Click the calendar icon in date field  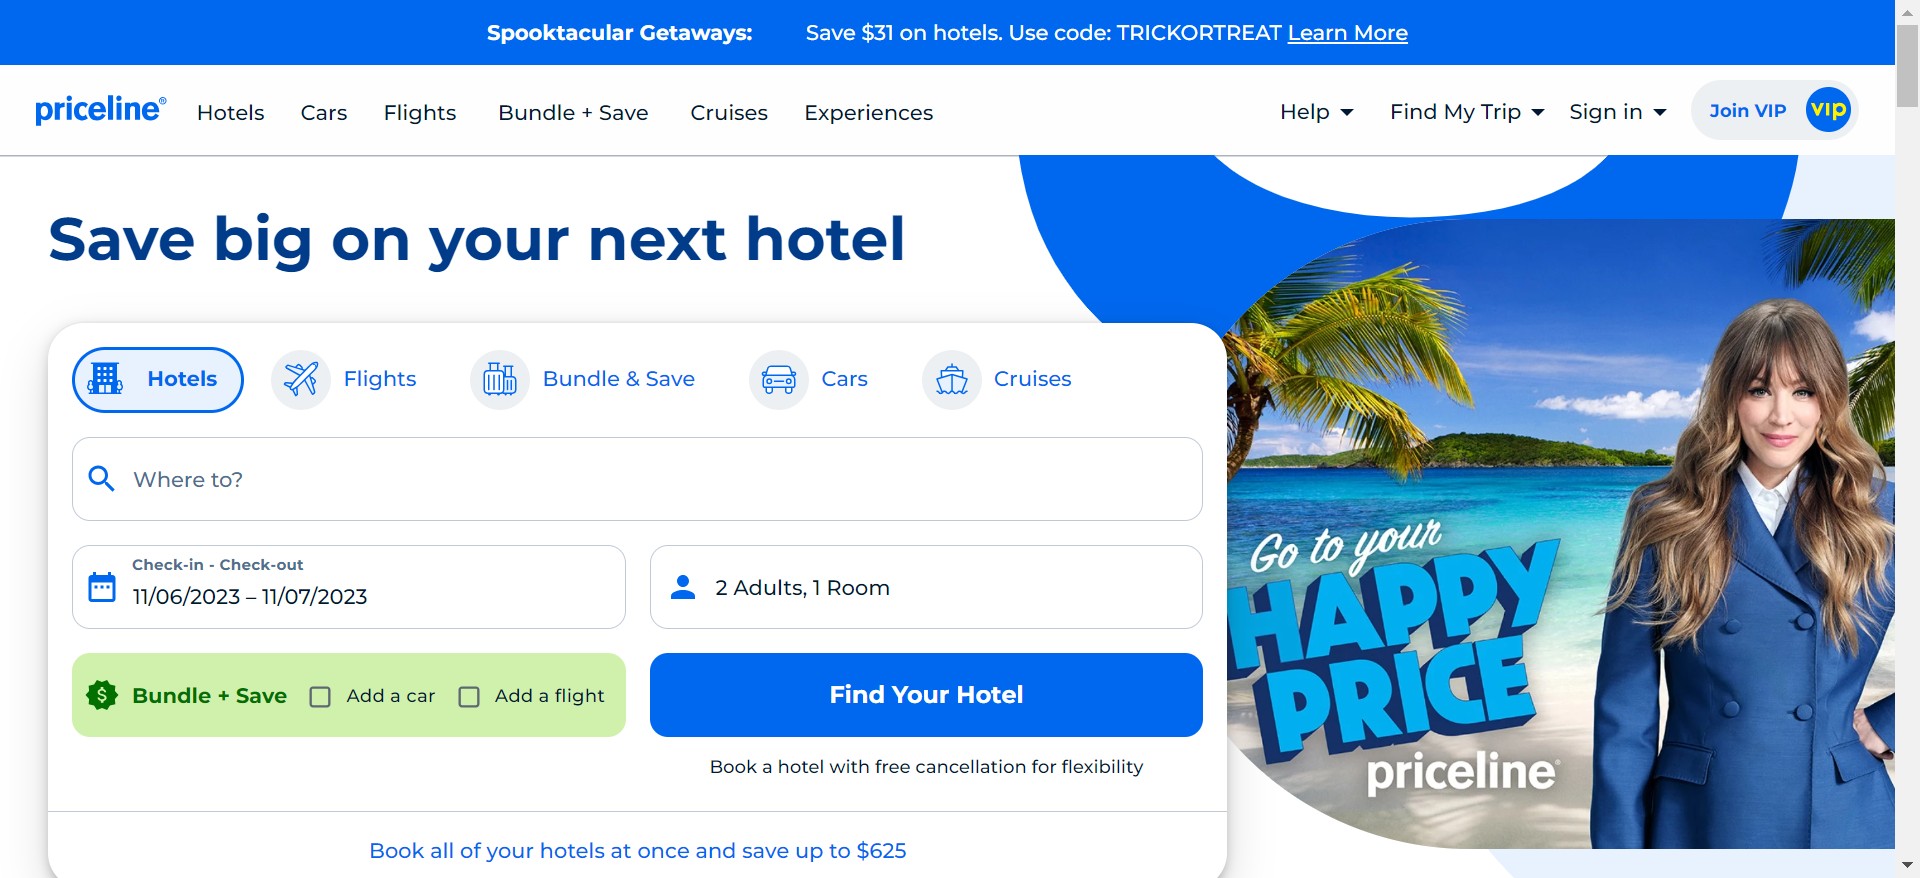tap(102, 587)
